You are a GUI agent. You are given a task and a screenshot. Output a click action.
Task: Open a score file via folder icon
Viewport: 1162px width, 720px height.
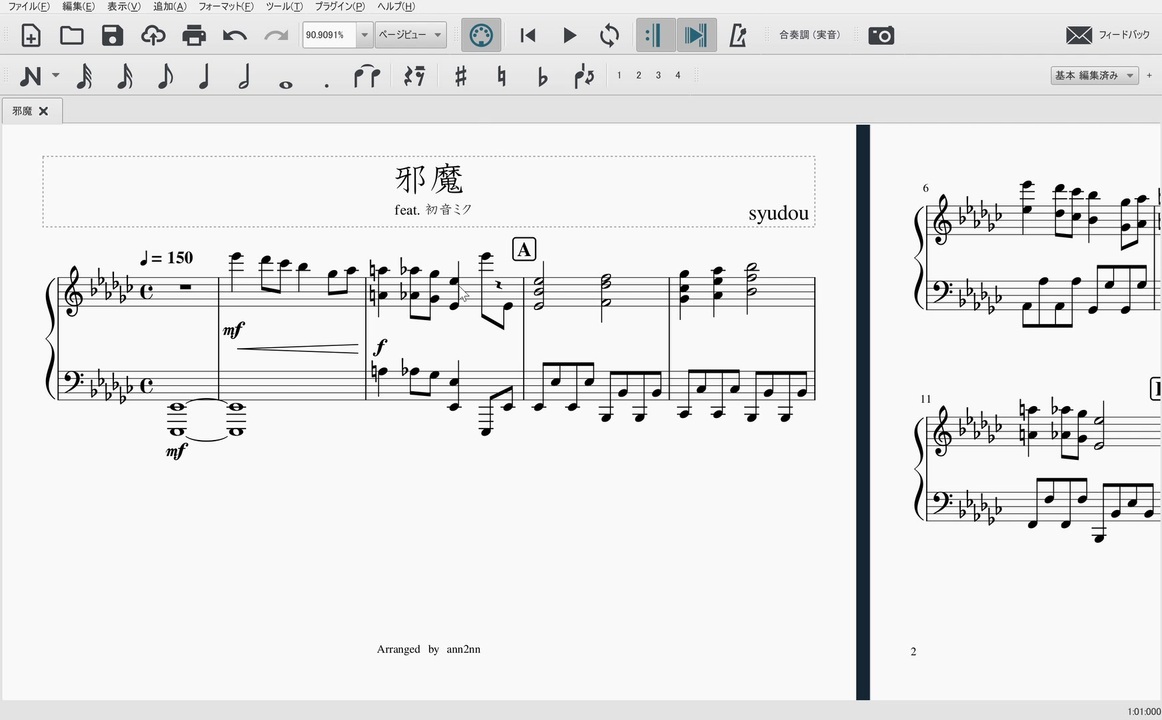pyautogui.click(x=71, y=36)
